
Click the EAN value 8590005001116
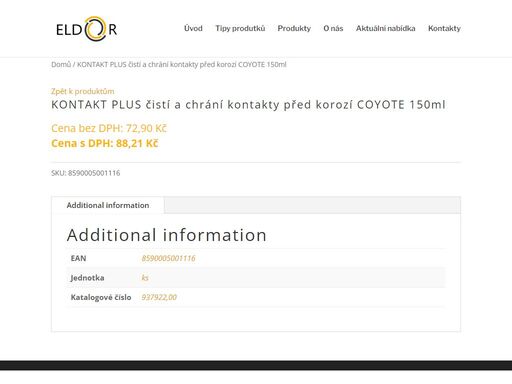(x=168, y=258)
